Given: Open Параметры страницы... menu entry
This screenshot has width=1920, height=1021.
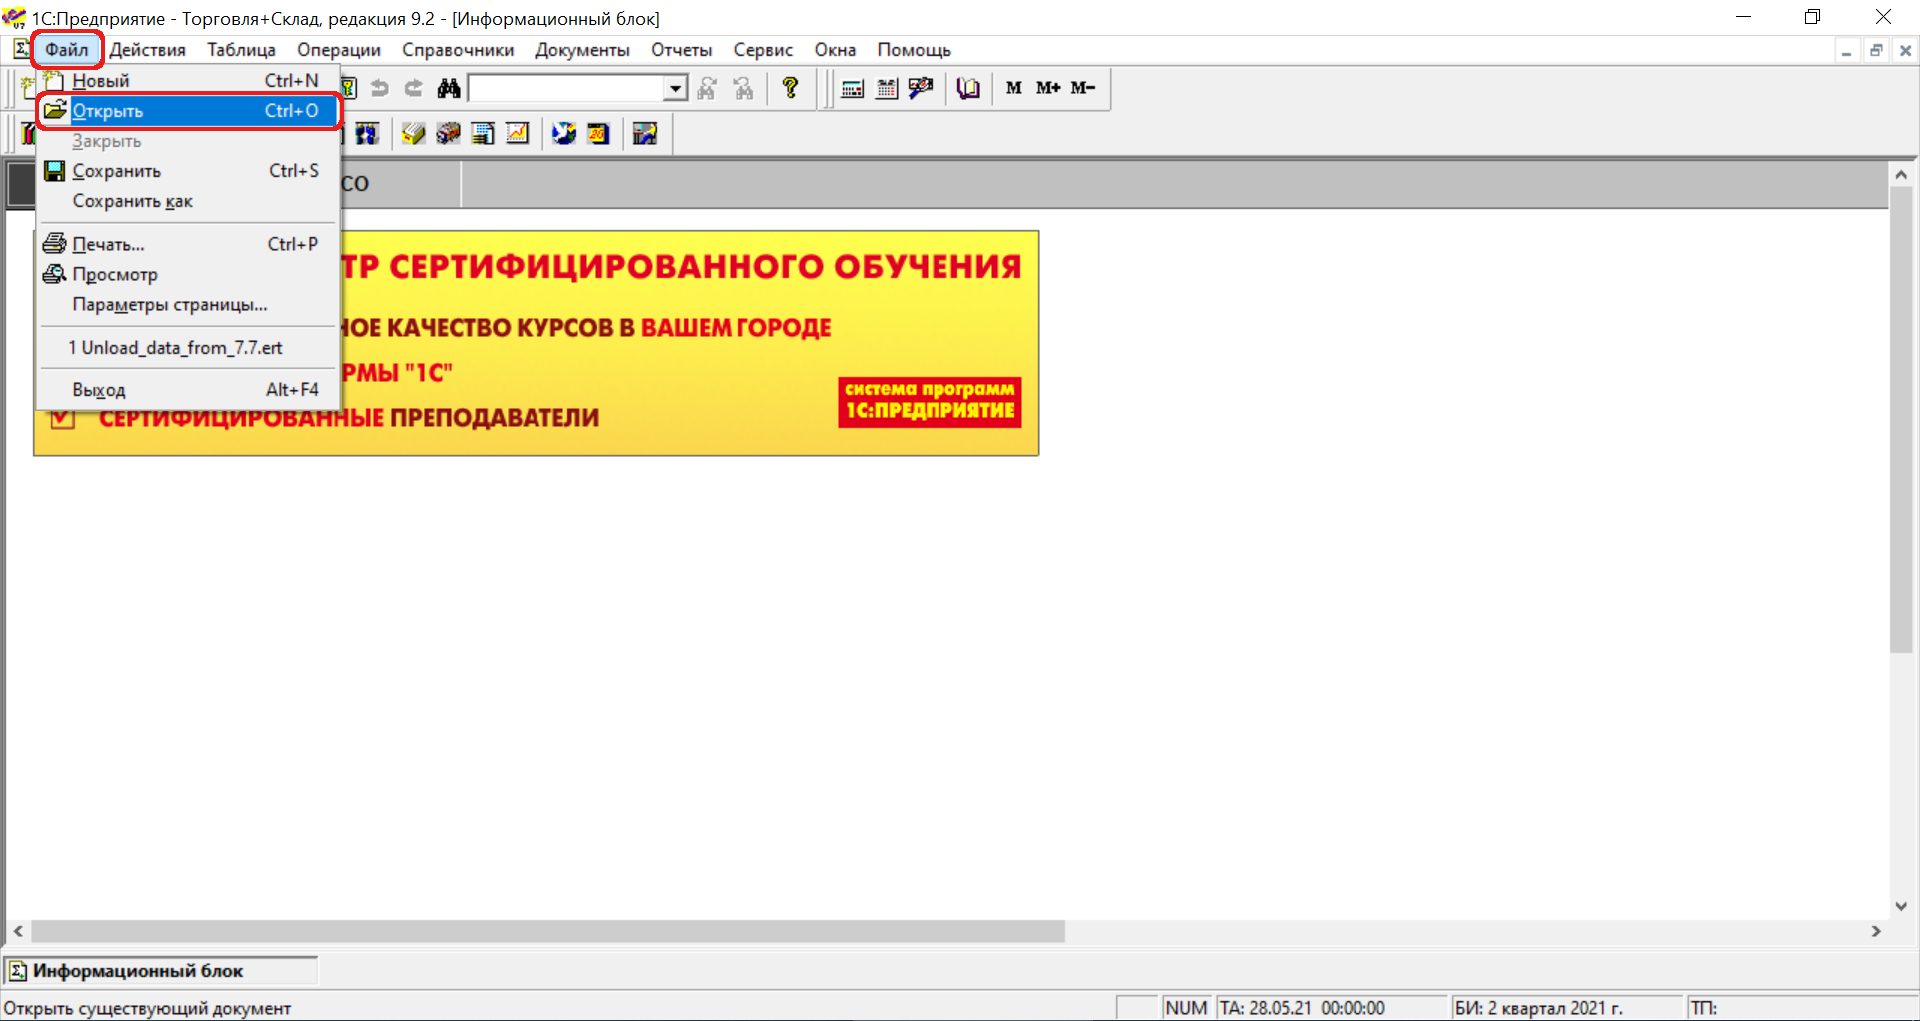Looking at the screenshot, I should point(189,304).
